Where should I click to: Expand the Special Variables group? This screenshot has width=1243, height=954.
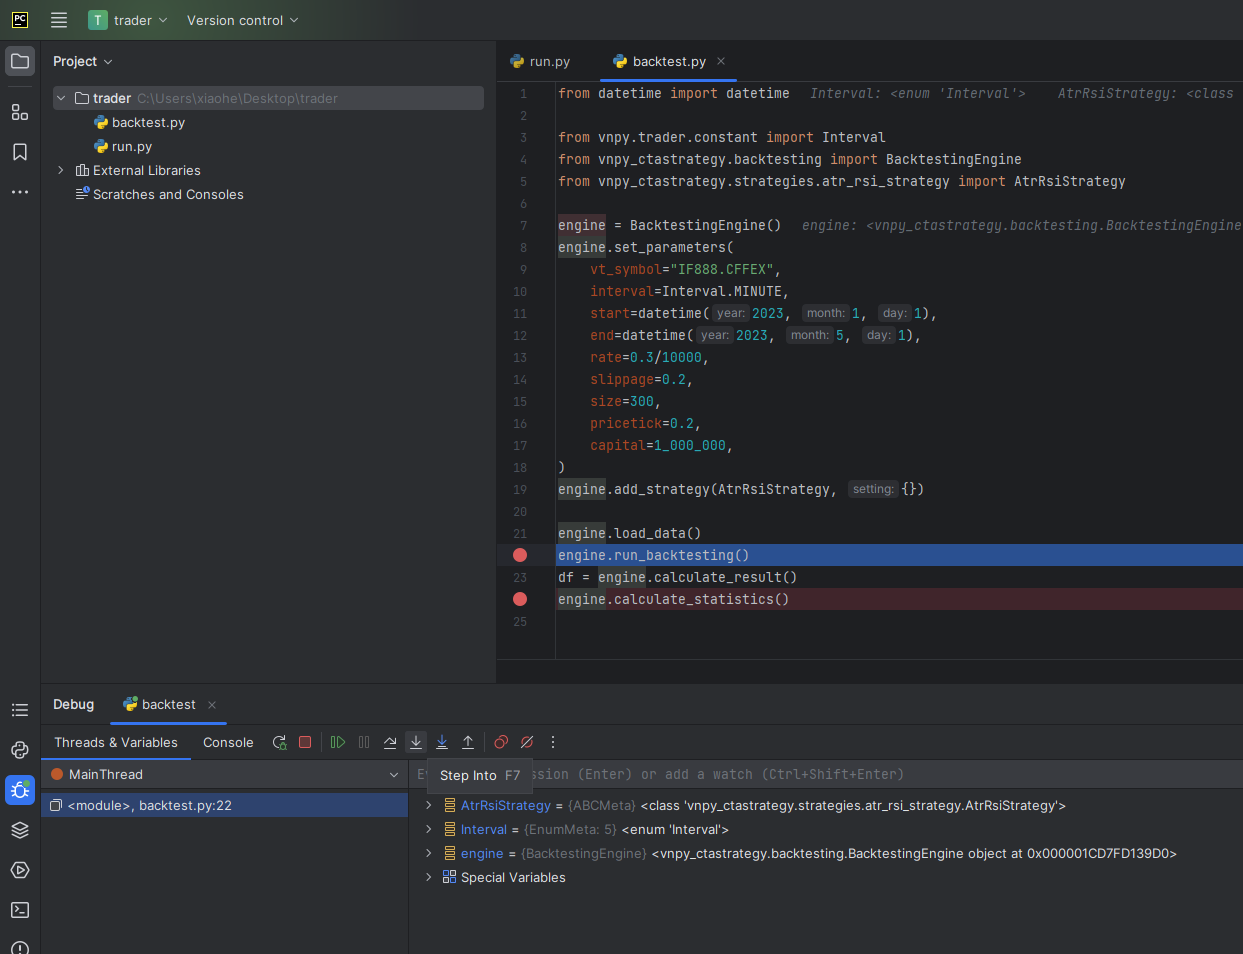(x=429, y=877)
